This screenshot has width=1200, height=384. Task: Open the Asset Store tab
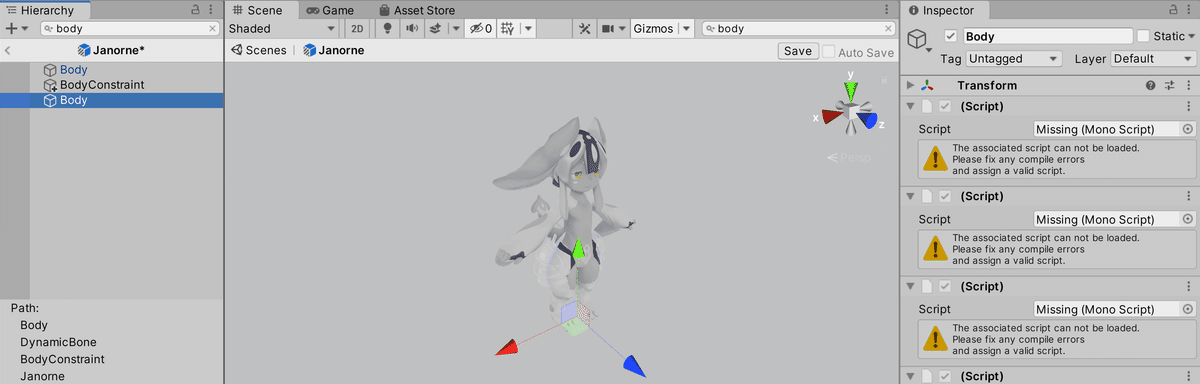[x=415, y=10]
